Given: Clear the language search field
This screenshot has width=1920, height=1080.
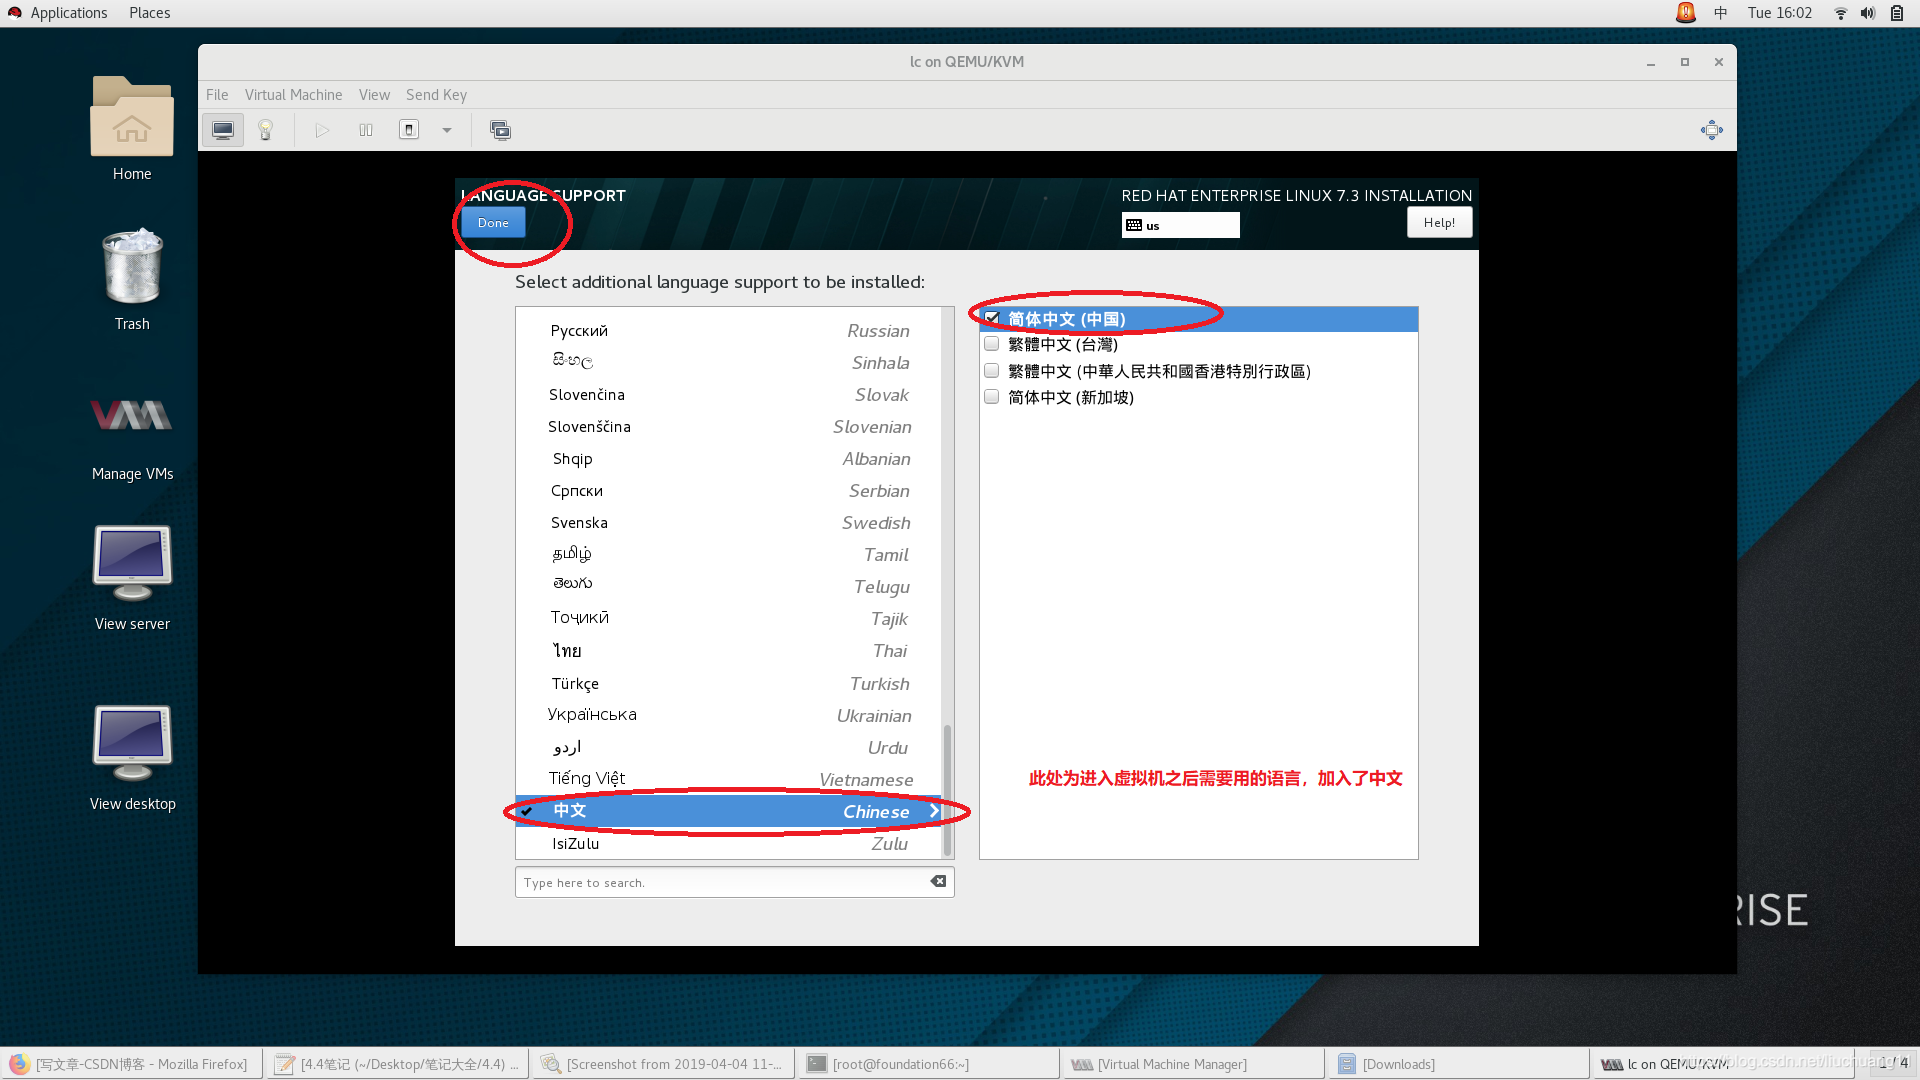Looking at the screenshot, I should pos(938,881).
